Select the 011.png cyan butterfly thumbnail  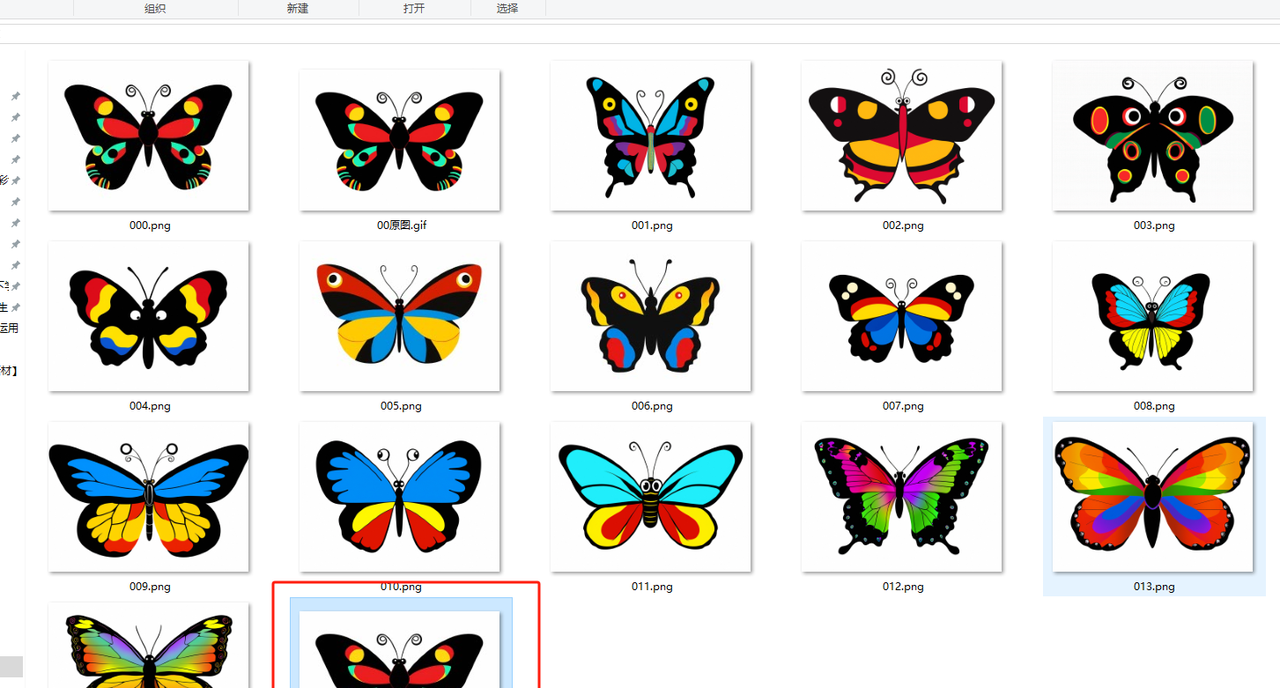[651, 497]
